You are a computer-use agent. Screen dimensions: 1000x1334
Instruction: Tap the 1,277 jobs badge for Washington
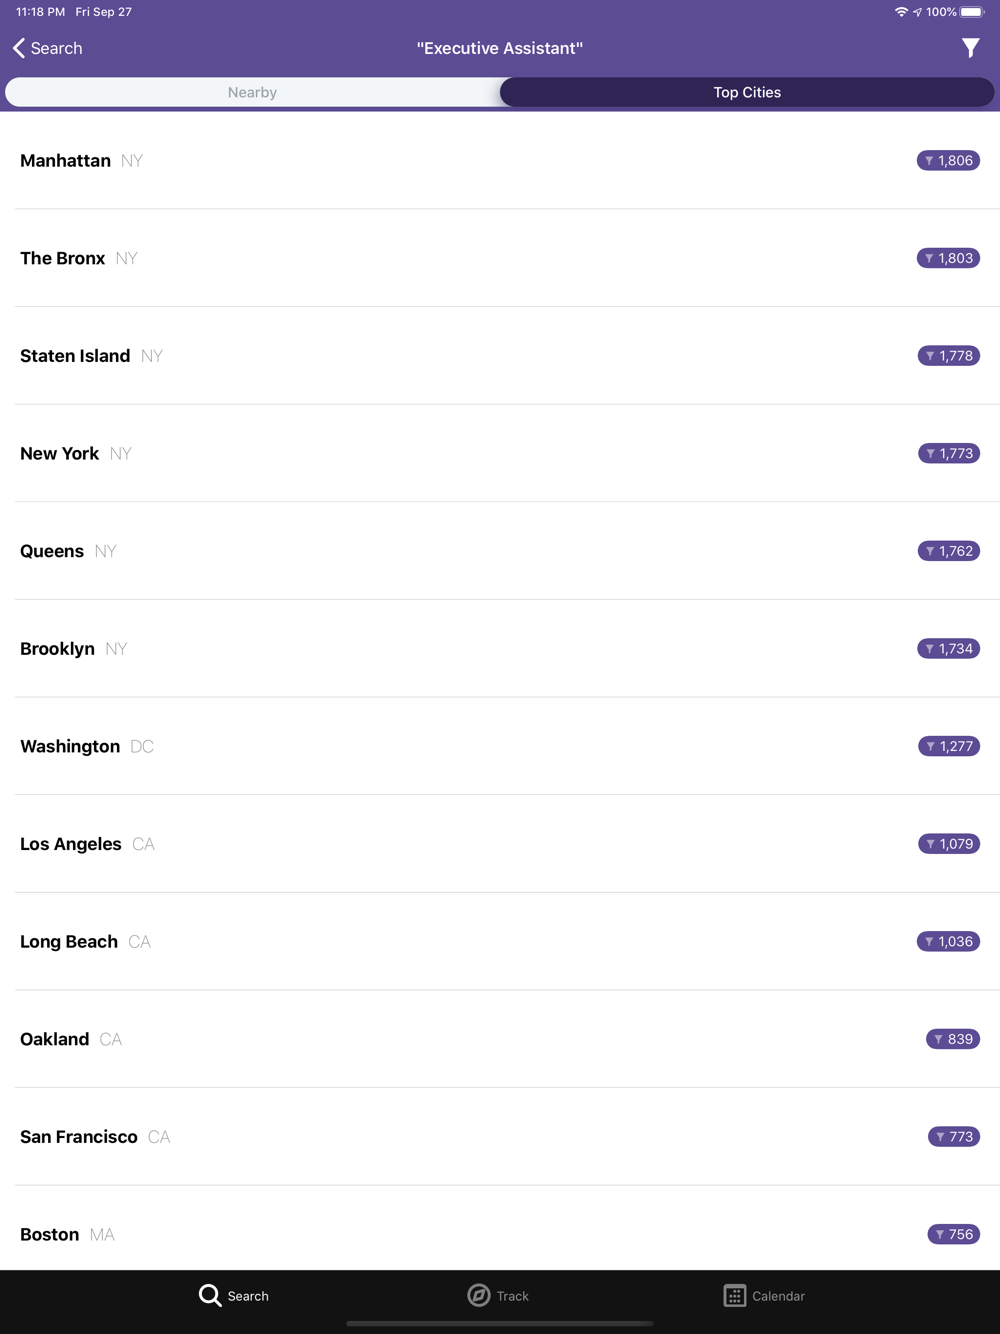(949, 746)
